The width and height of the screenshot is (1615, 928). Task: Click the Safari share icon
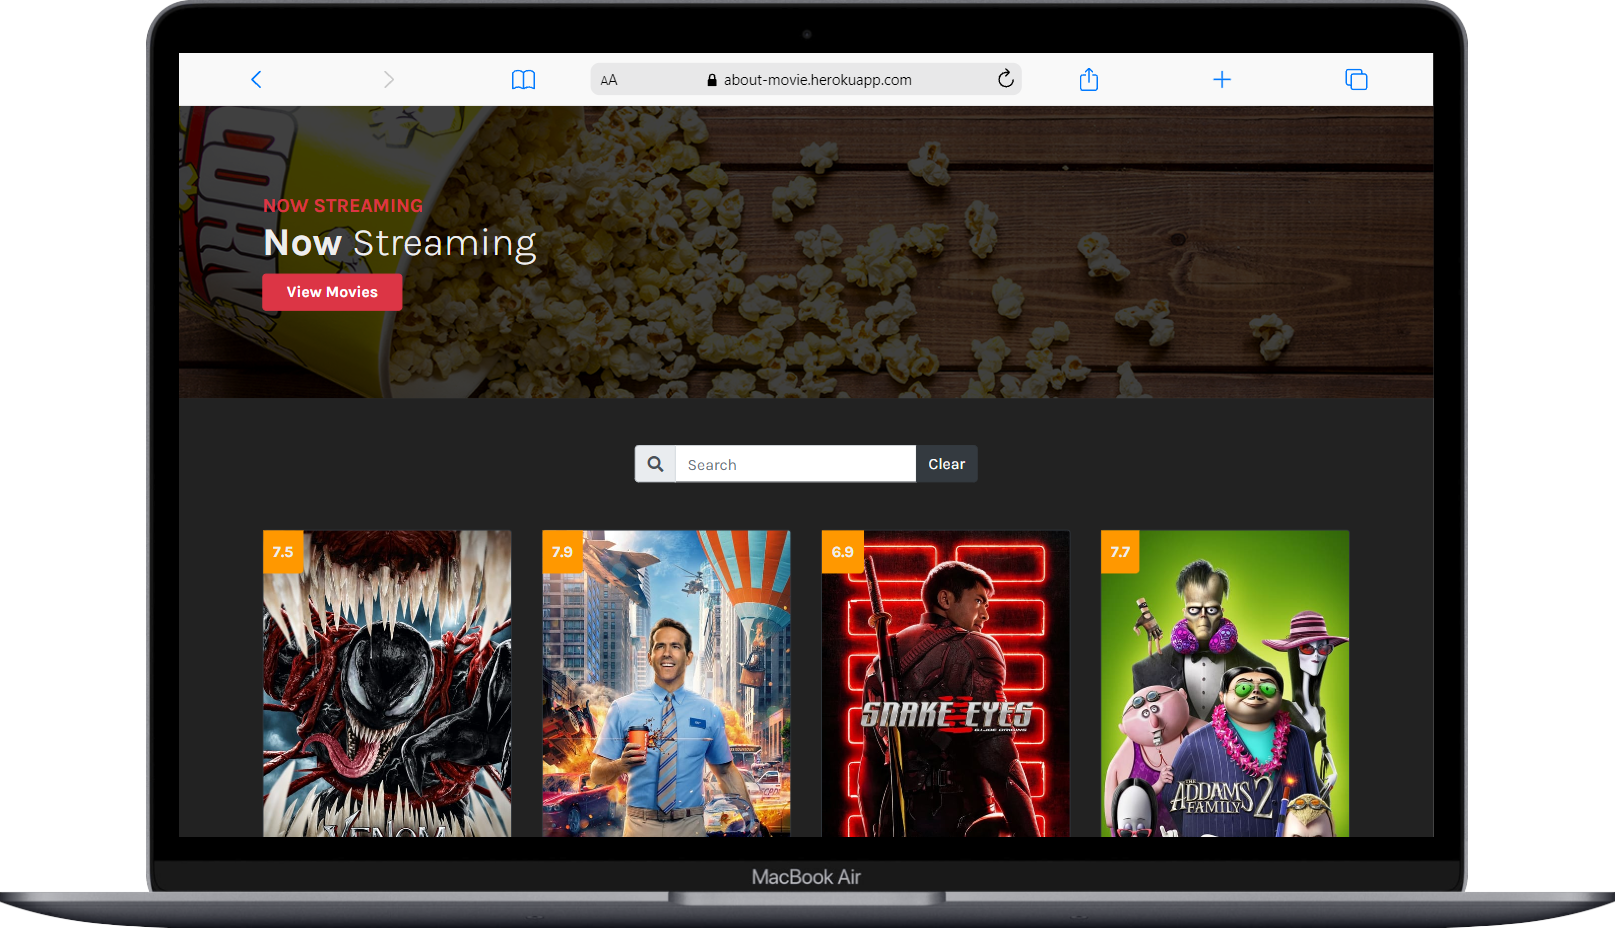(1088, 79)
